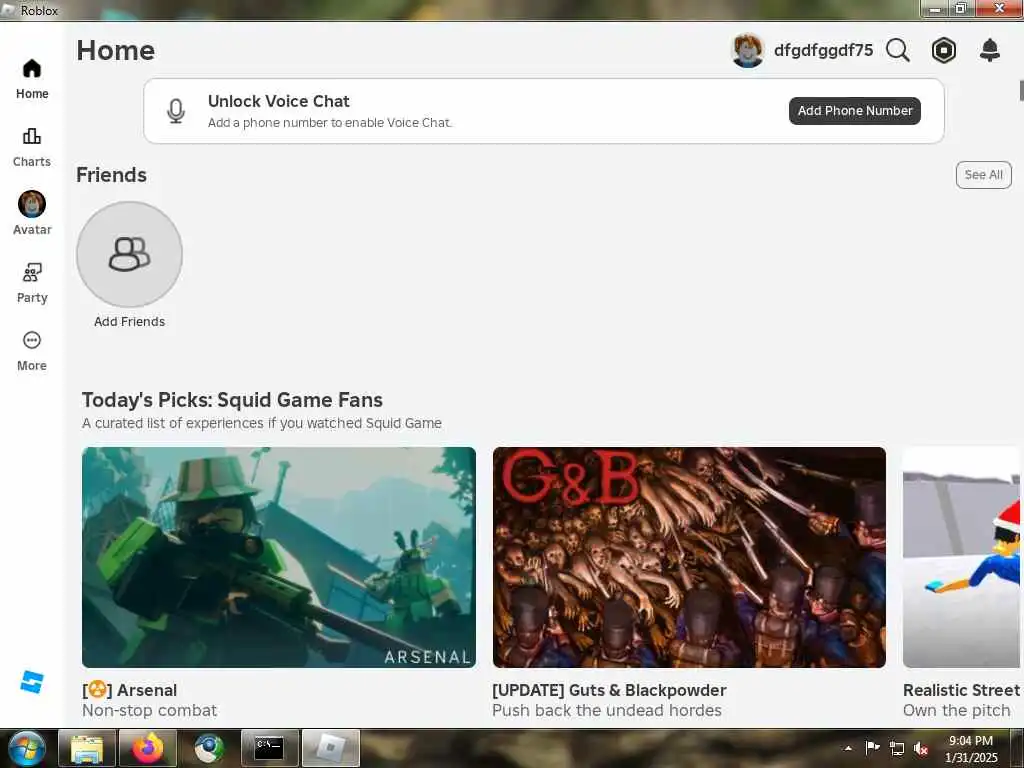Screen dimensions: 1024x768
Task: Click the Unlock Voice Chat heading
Action: click(x=278, y=101)
